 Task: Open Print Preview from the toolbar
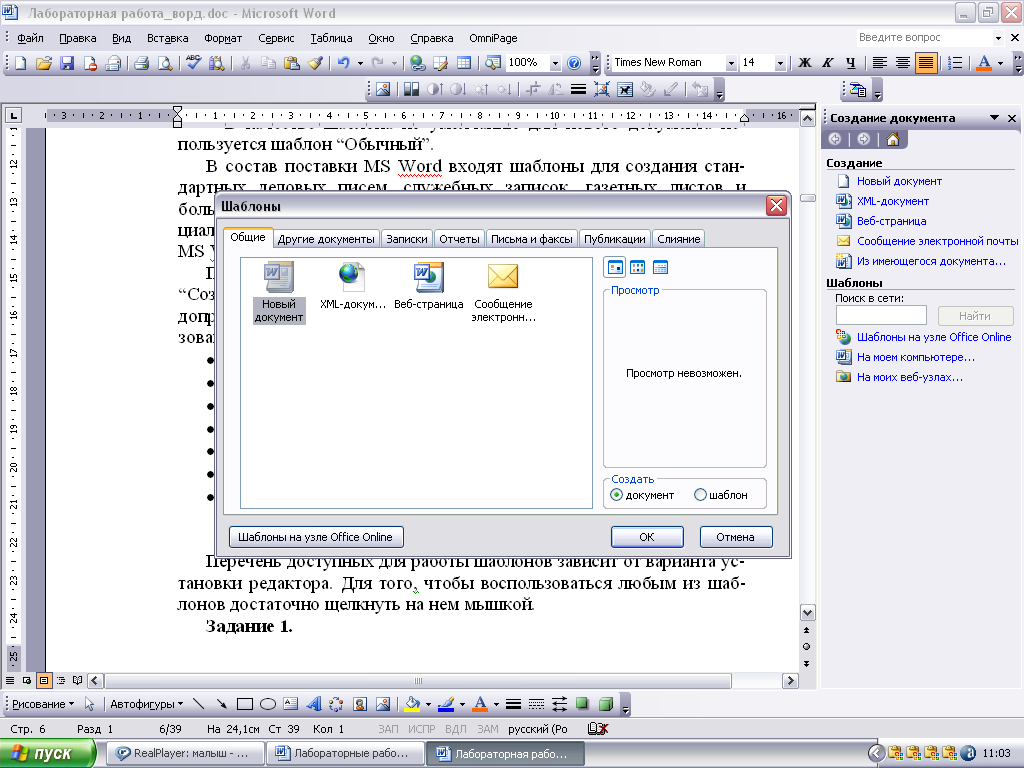[165, 63]
